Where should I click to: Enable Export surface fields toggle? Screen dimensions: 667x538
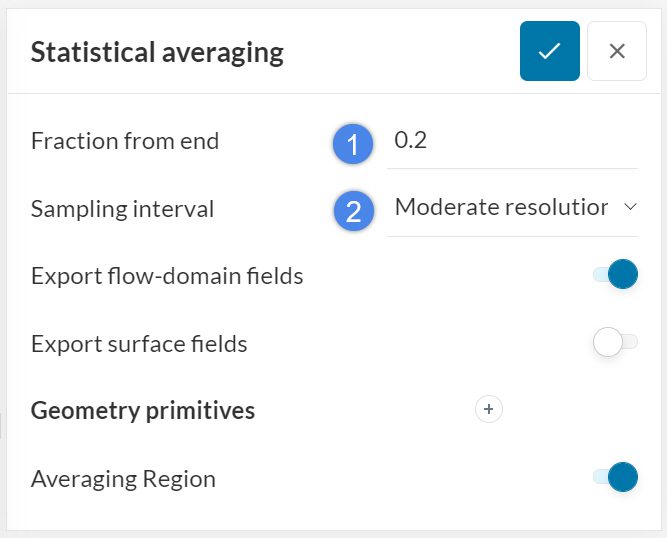coord(615,343)
